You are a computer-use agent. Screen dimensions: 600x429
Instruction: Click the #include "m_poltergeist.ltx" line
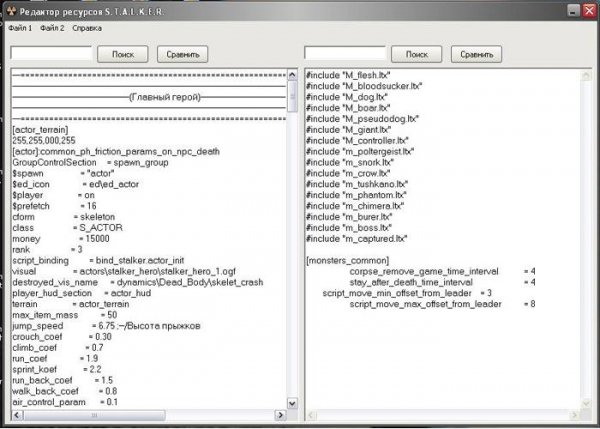[360, 152]
